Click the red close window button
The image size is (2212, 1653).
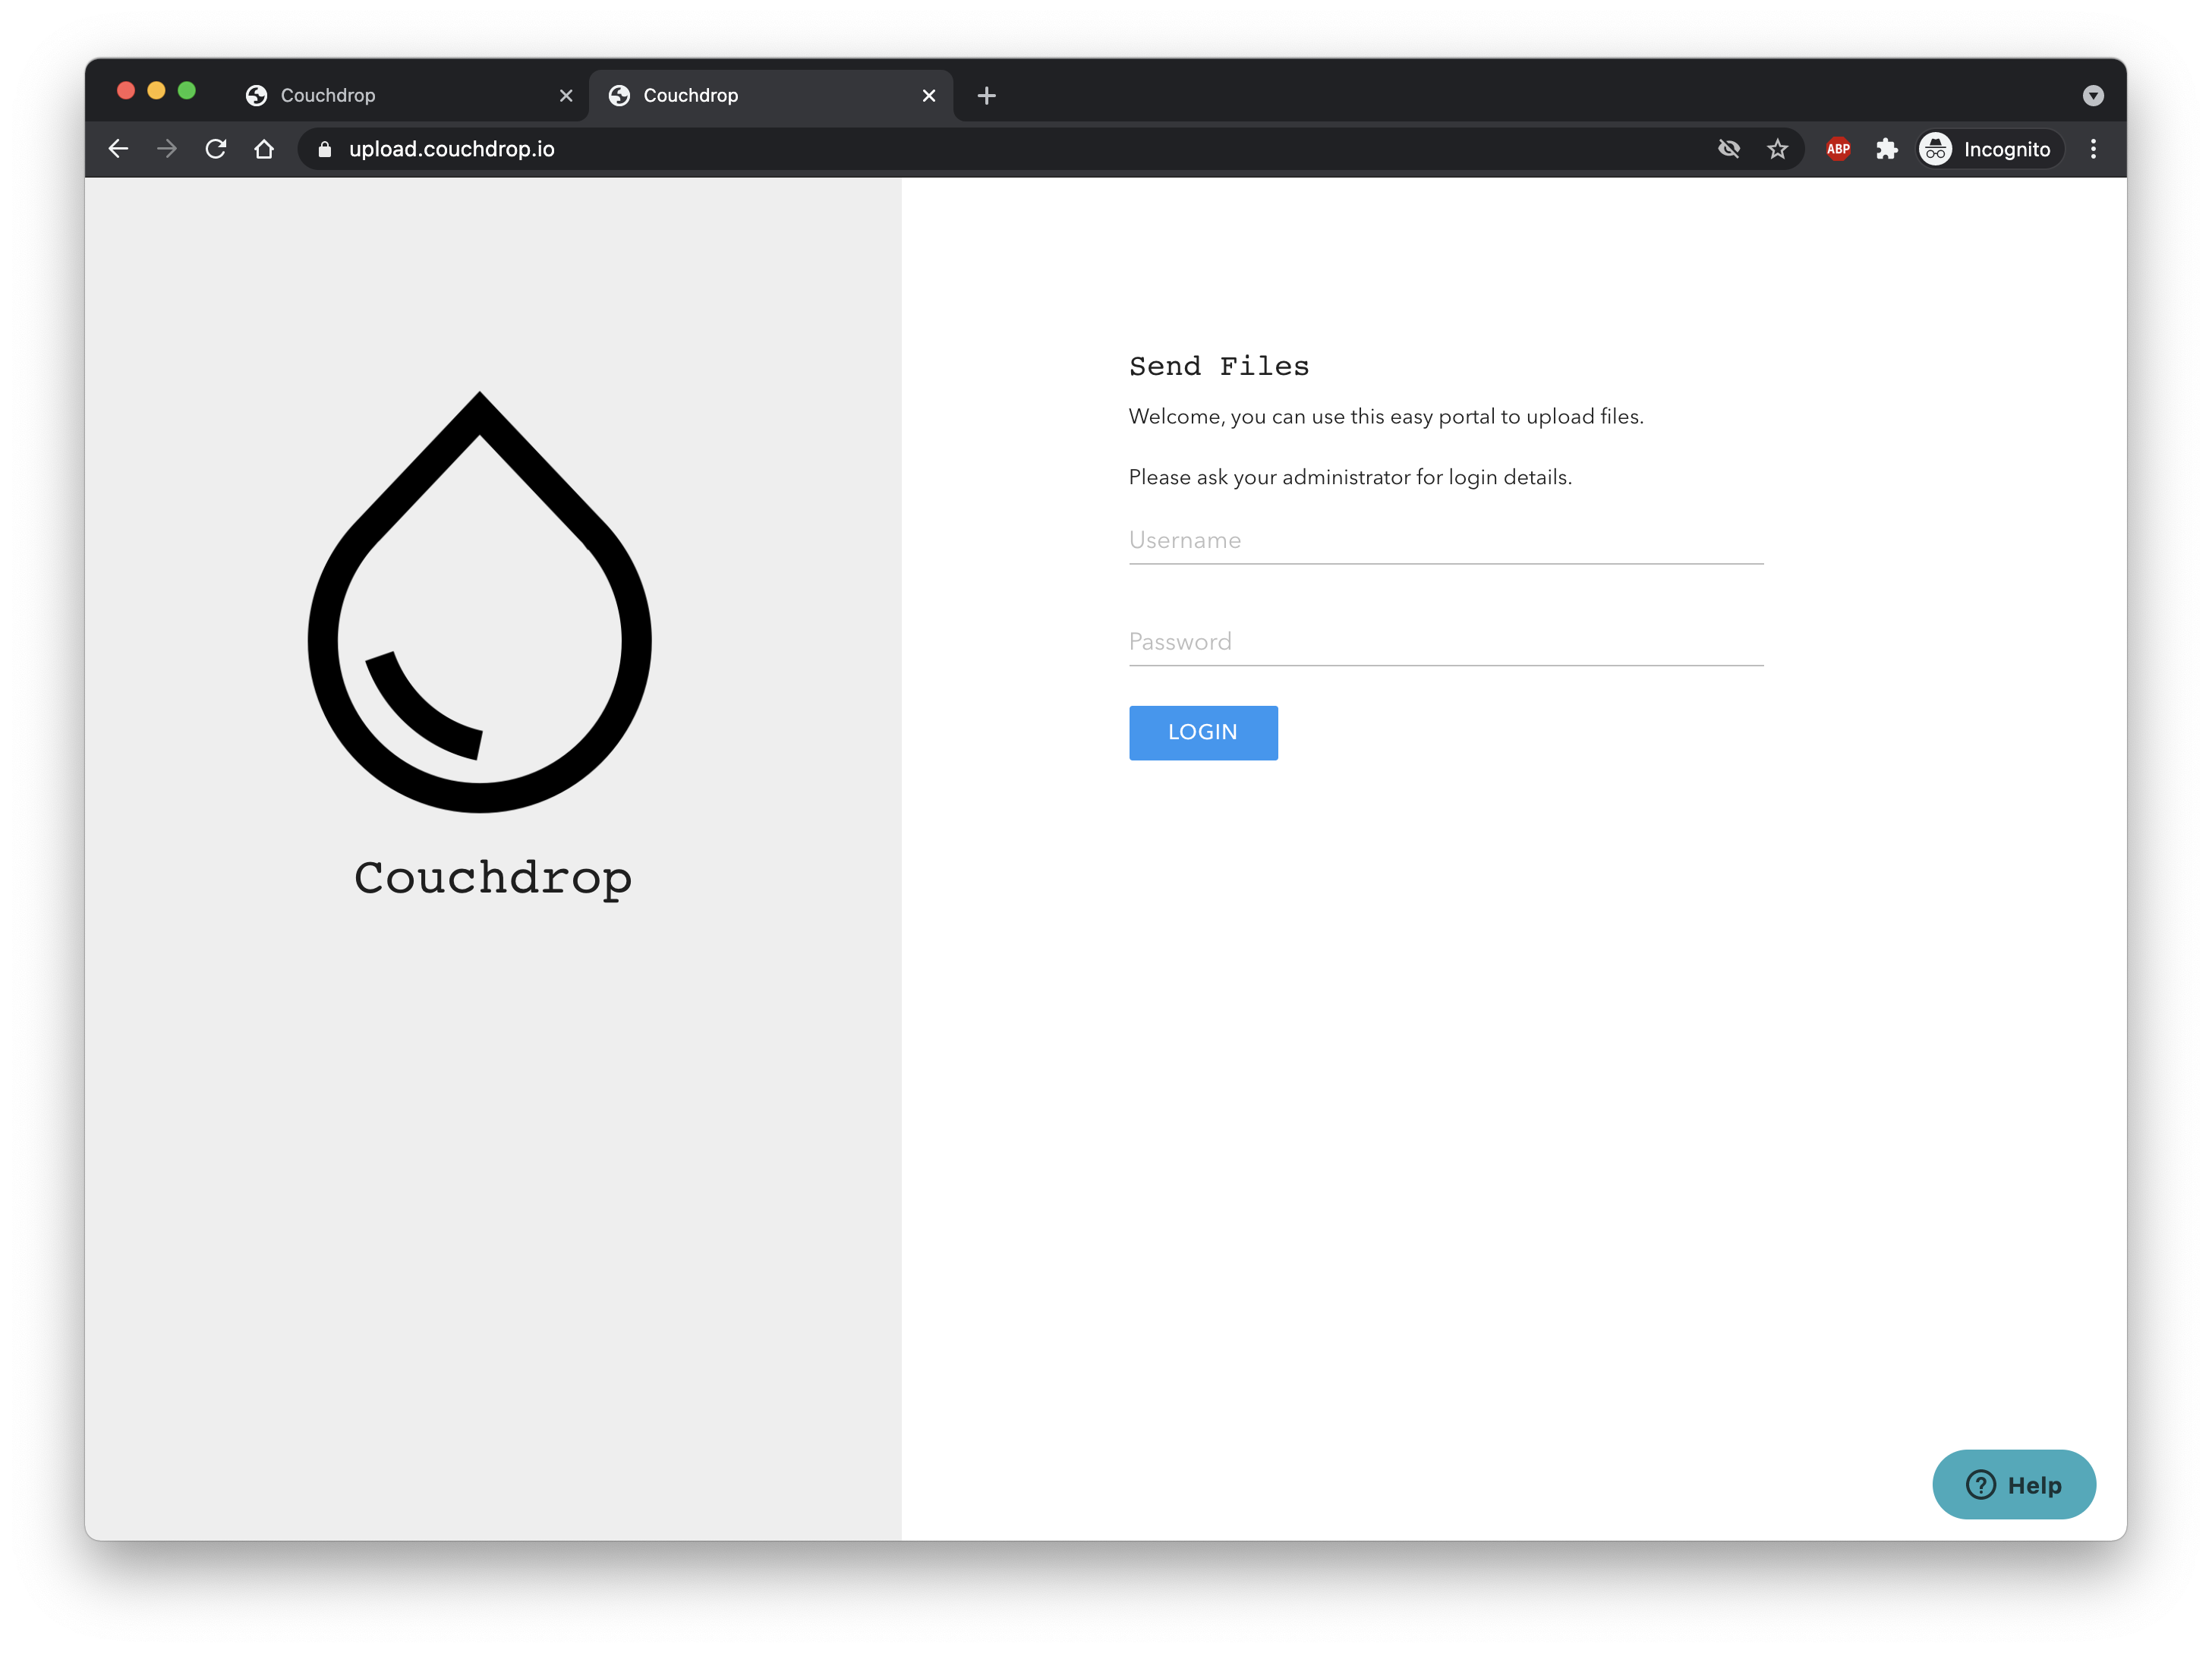126,91
